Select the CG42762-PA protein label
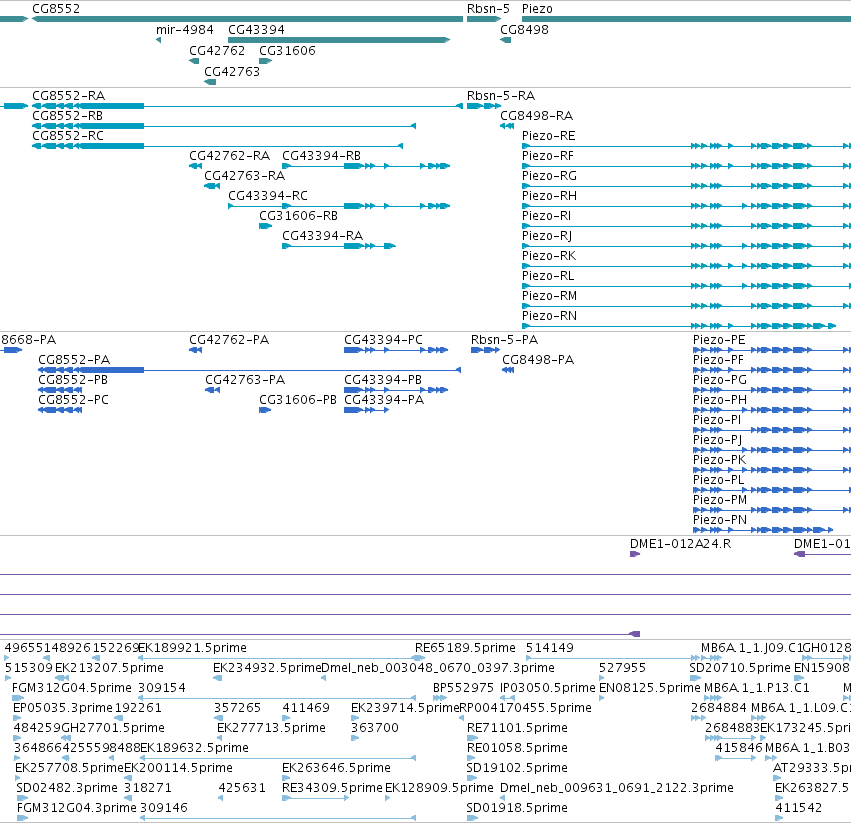This screenshot has width=851, height=823. pyautogui.click(x=228, y=340)
